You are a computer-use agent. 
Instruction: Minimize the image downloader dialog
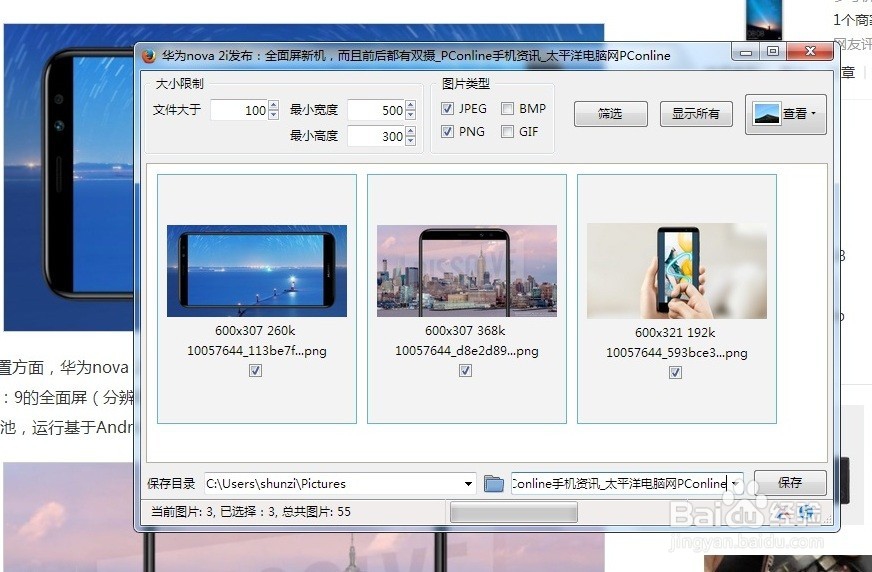click(746, 52)
